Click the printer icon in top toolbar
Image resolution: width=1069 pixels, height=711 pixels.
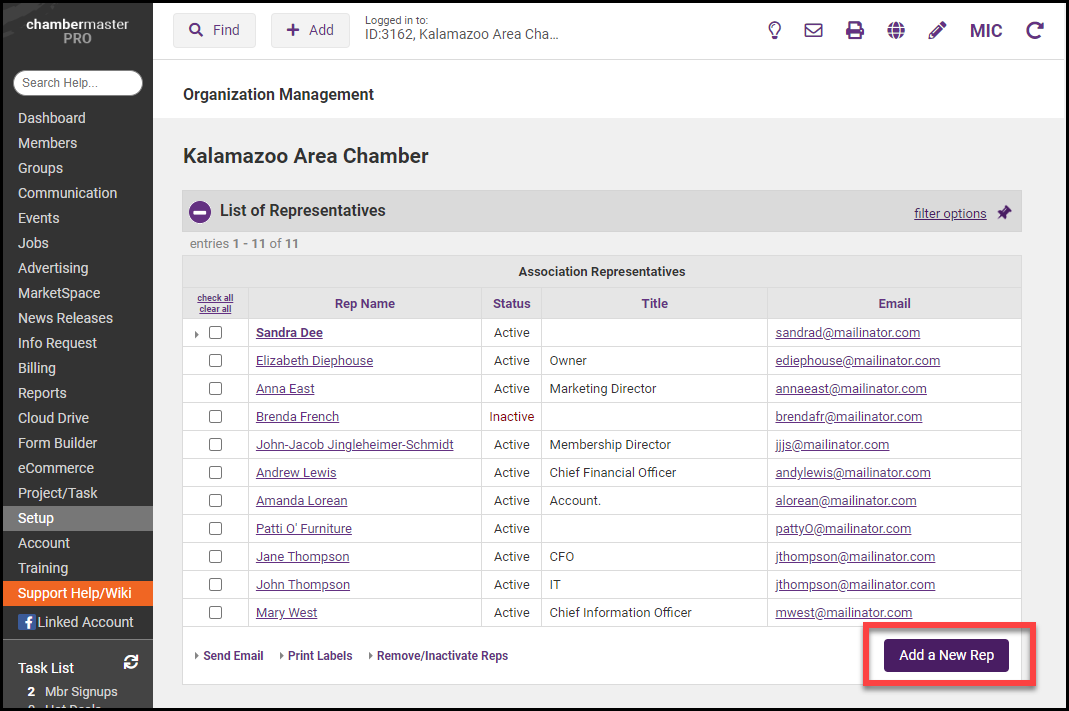point(855,30)
